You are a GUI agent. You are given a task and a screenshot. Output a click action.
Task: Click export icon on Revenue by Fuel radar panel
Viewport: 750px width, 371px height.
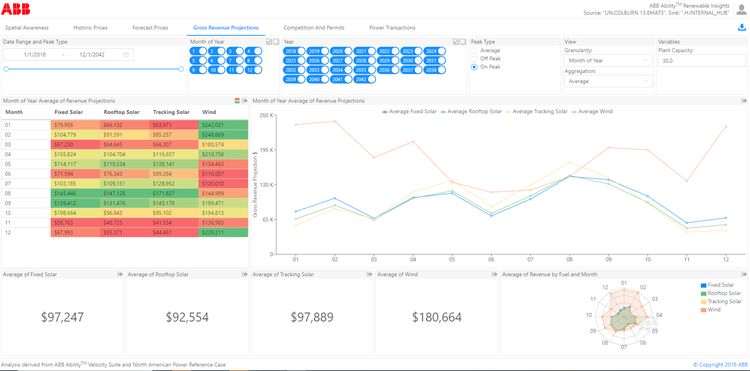(744, 274)
